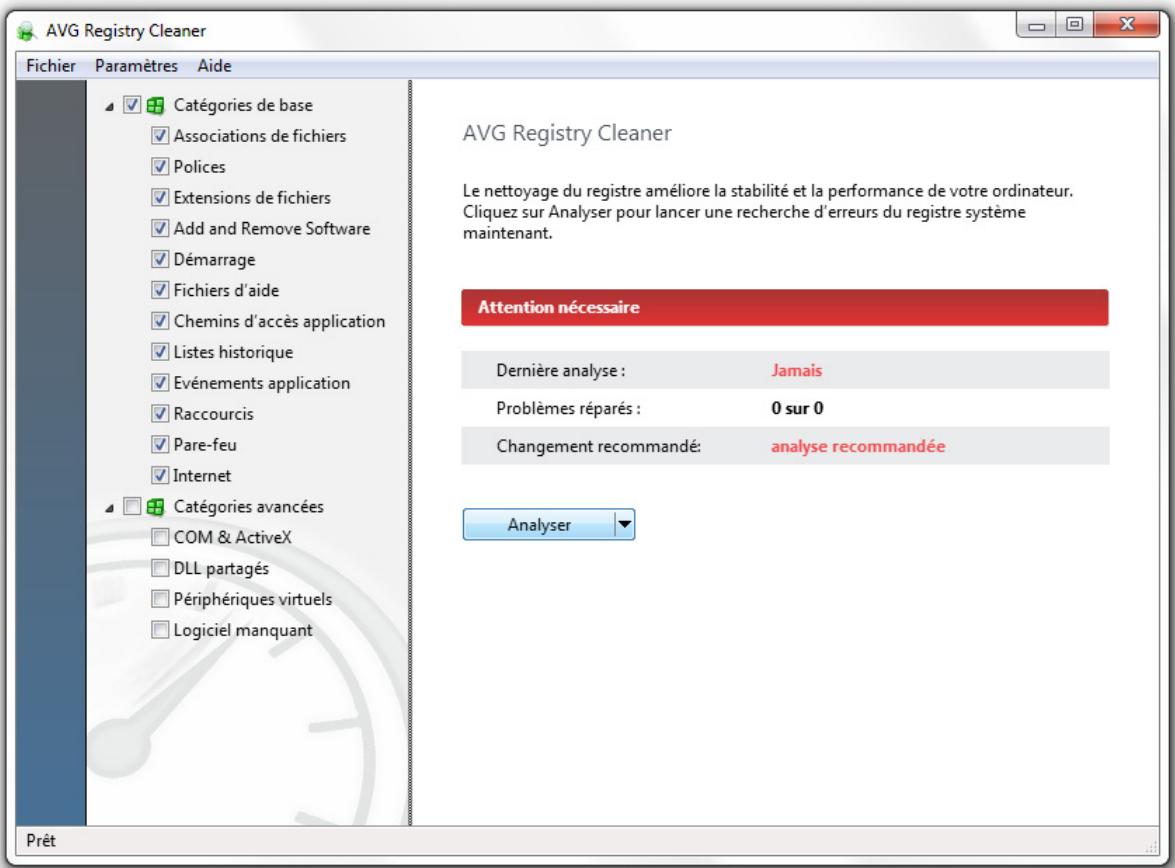Click the AVG Registry Cleaner title bar icon
This screenshot has width=1175, height=868.
pyautogui.click(x=27, y=31)
